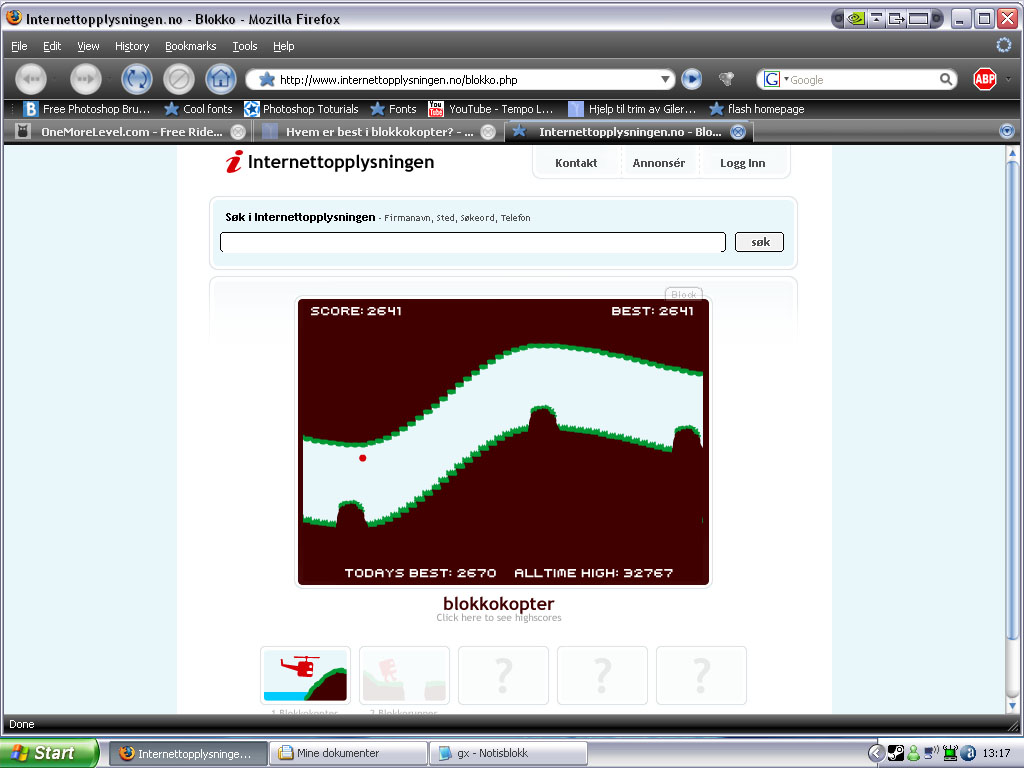
Task: Click into the Internettopplysningen search field
Action: pyautogui.click(x=473, y=242)
